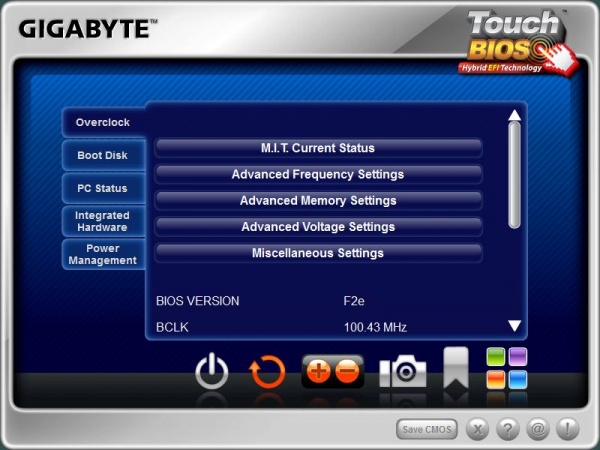Click the camera screenshot icon

click(403, 371)
